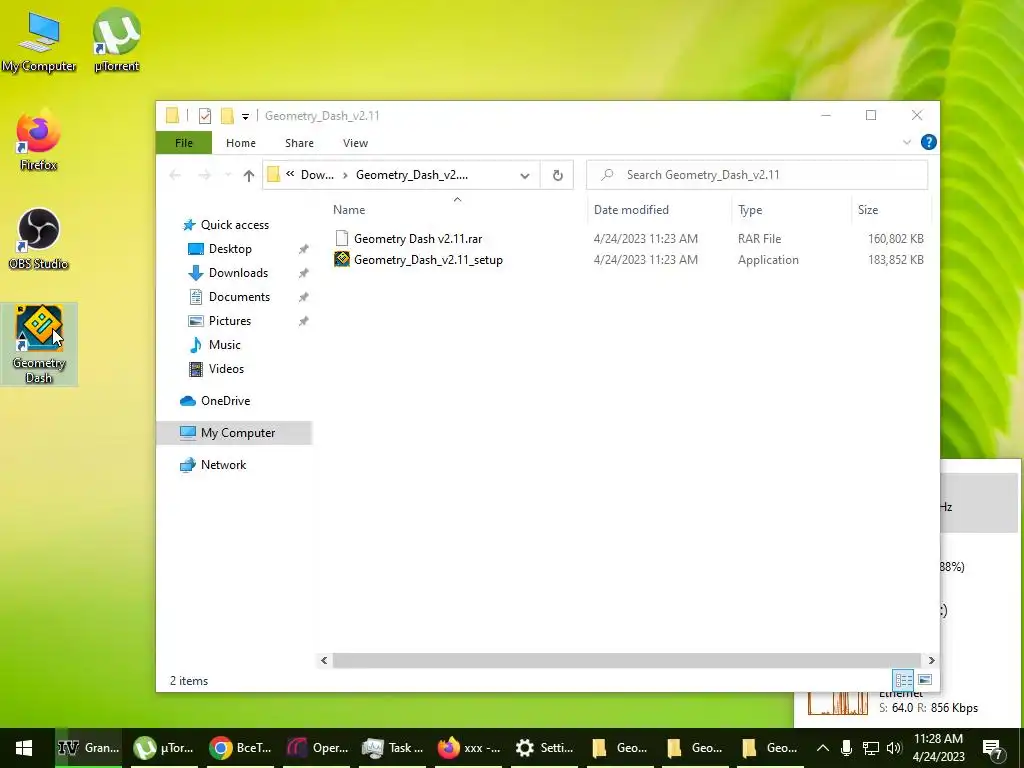The width and height of the screenshot is (1024, 768).
Task: Unpin Downloads using its pin icon
Action: pyautogui.click(x=303, y=274)
